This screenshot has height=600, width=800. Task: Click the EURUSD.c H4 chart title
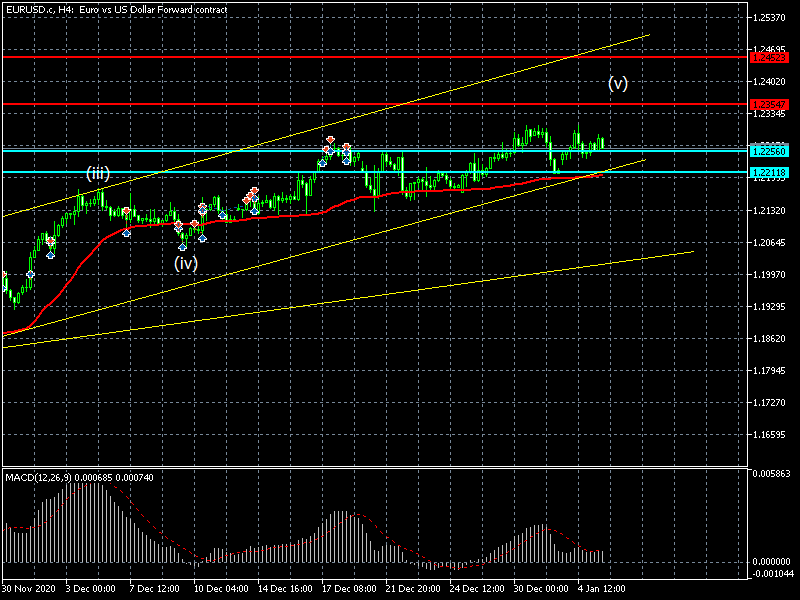tap(116, 10)
